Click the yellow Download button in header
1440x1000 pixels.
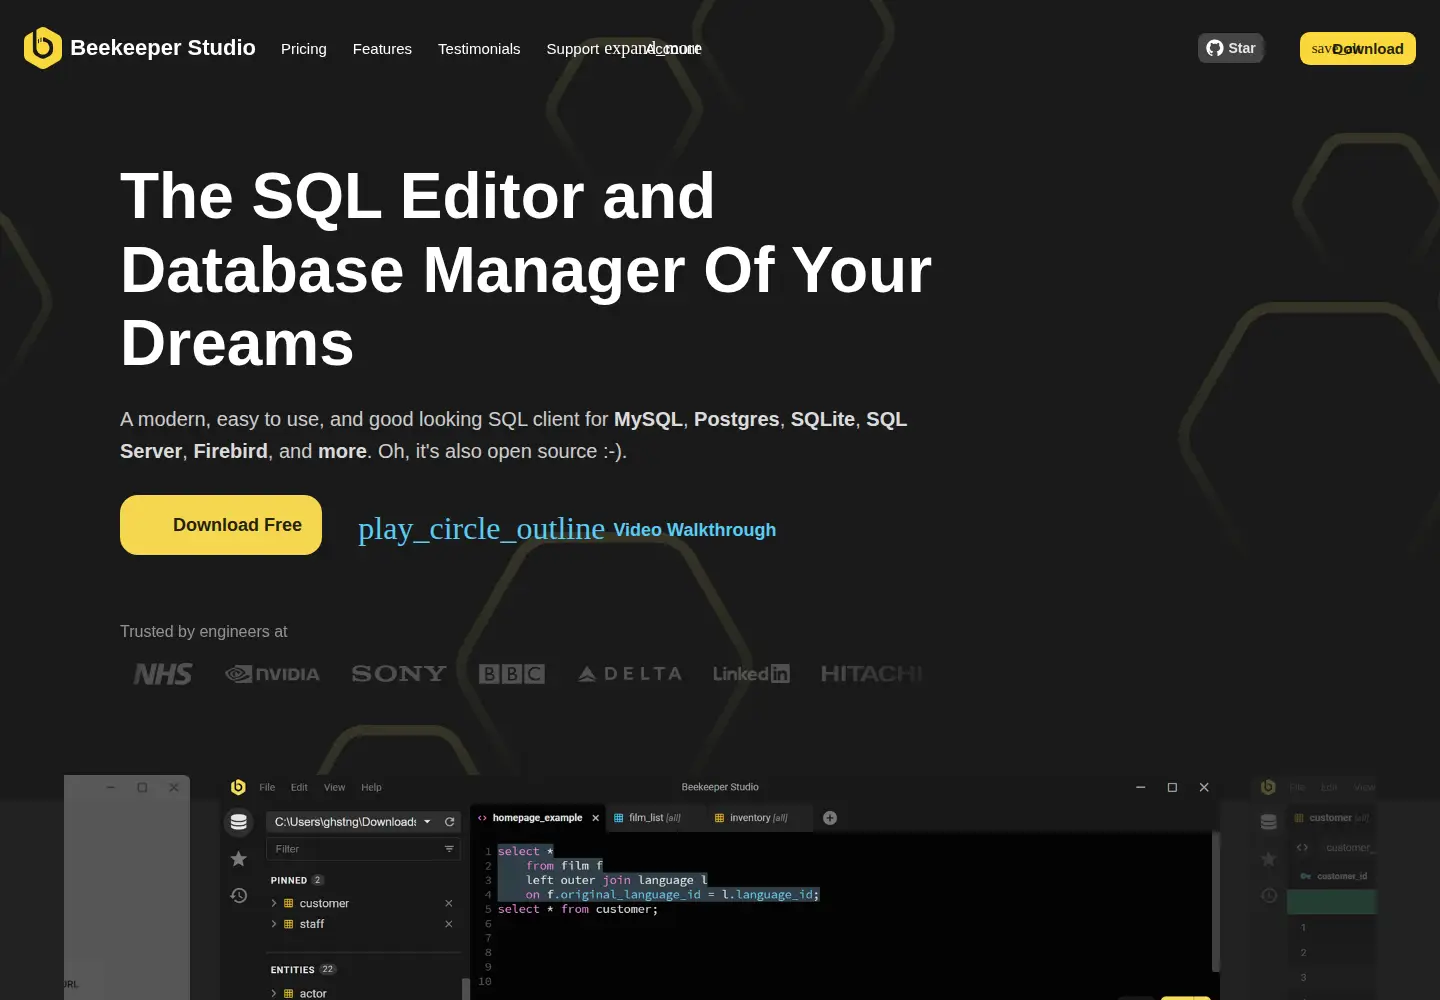click(1358, 48)
